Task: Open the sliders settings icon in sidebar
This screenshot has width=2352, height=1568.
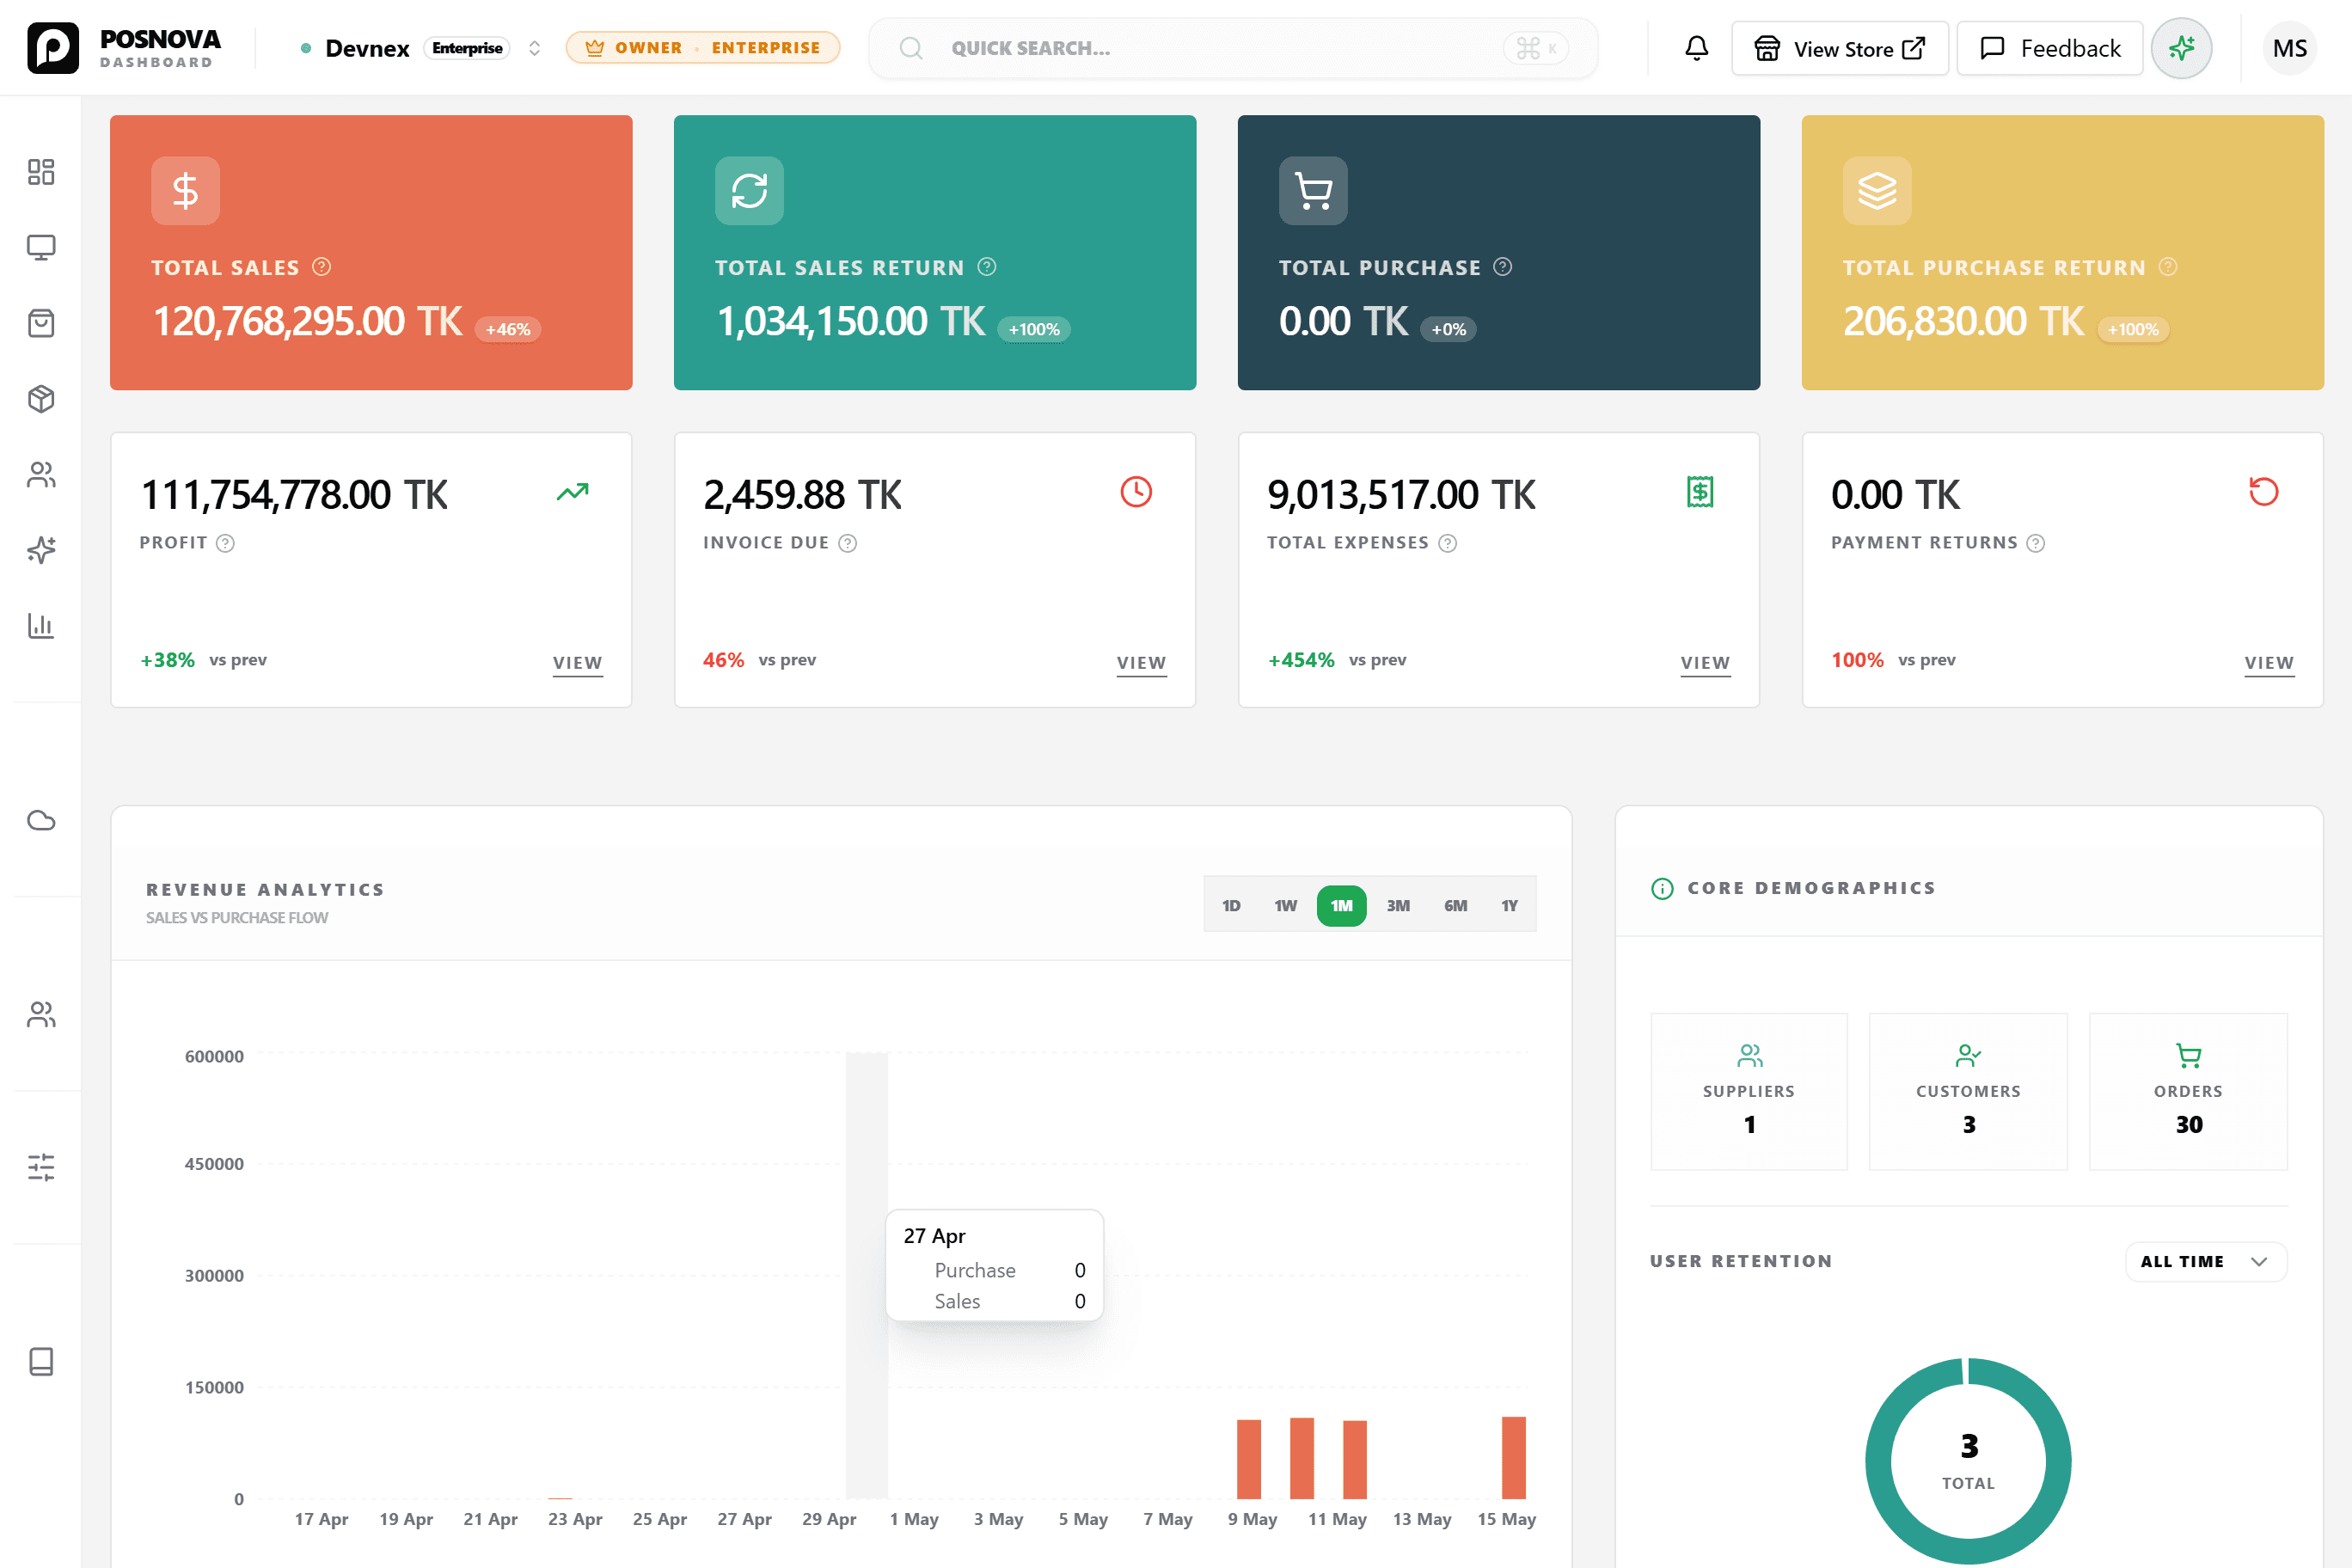Action: pos(41,1167)
